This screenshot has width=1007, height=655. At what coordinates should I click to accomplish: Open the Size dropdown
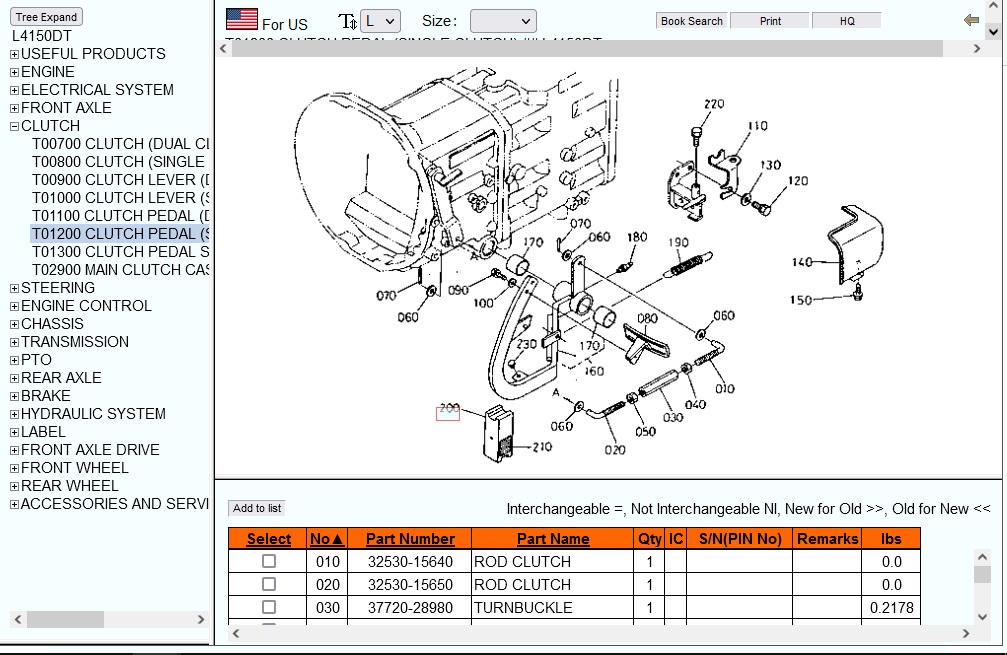[x=503, y=21]
